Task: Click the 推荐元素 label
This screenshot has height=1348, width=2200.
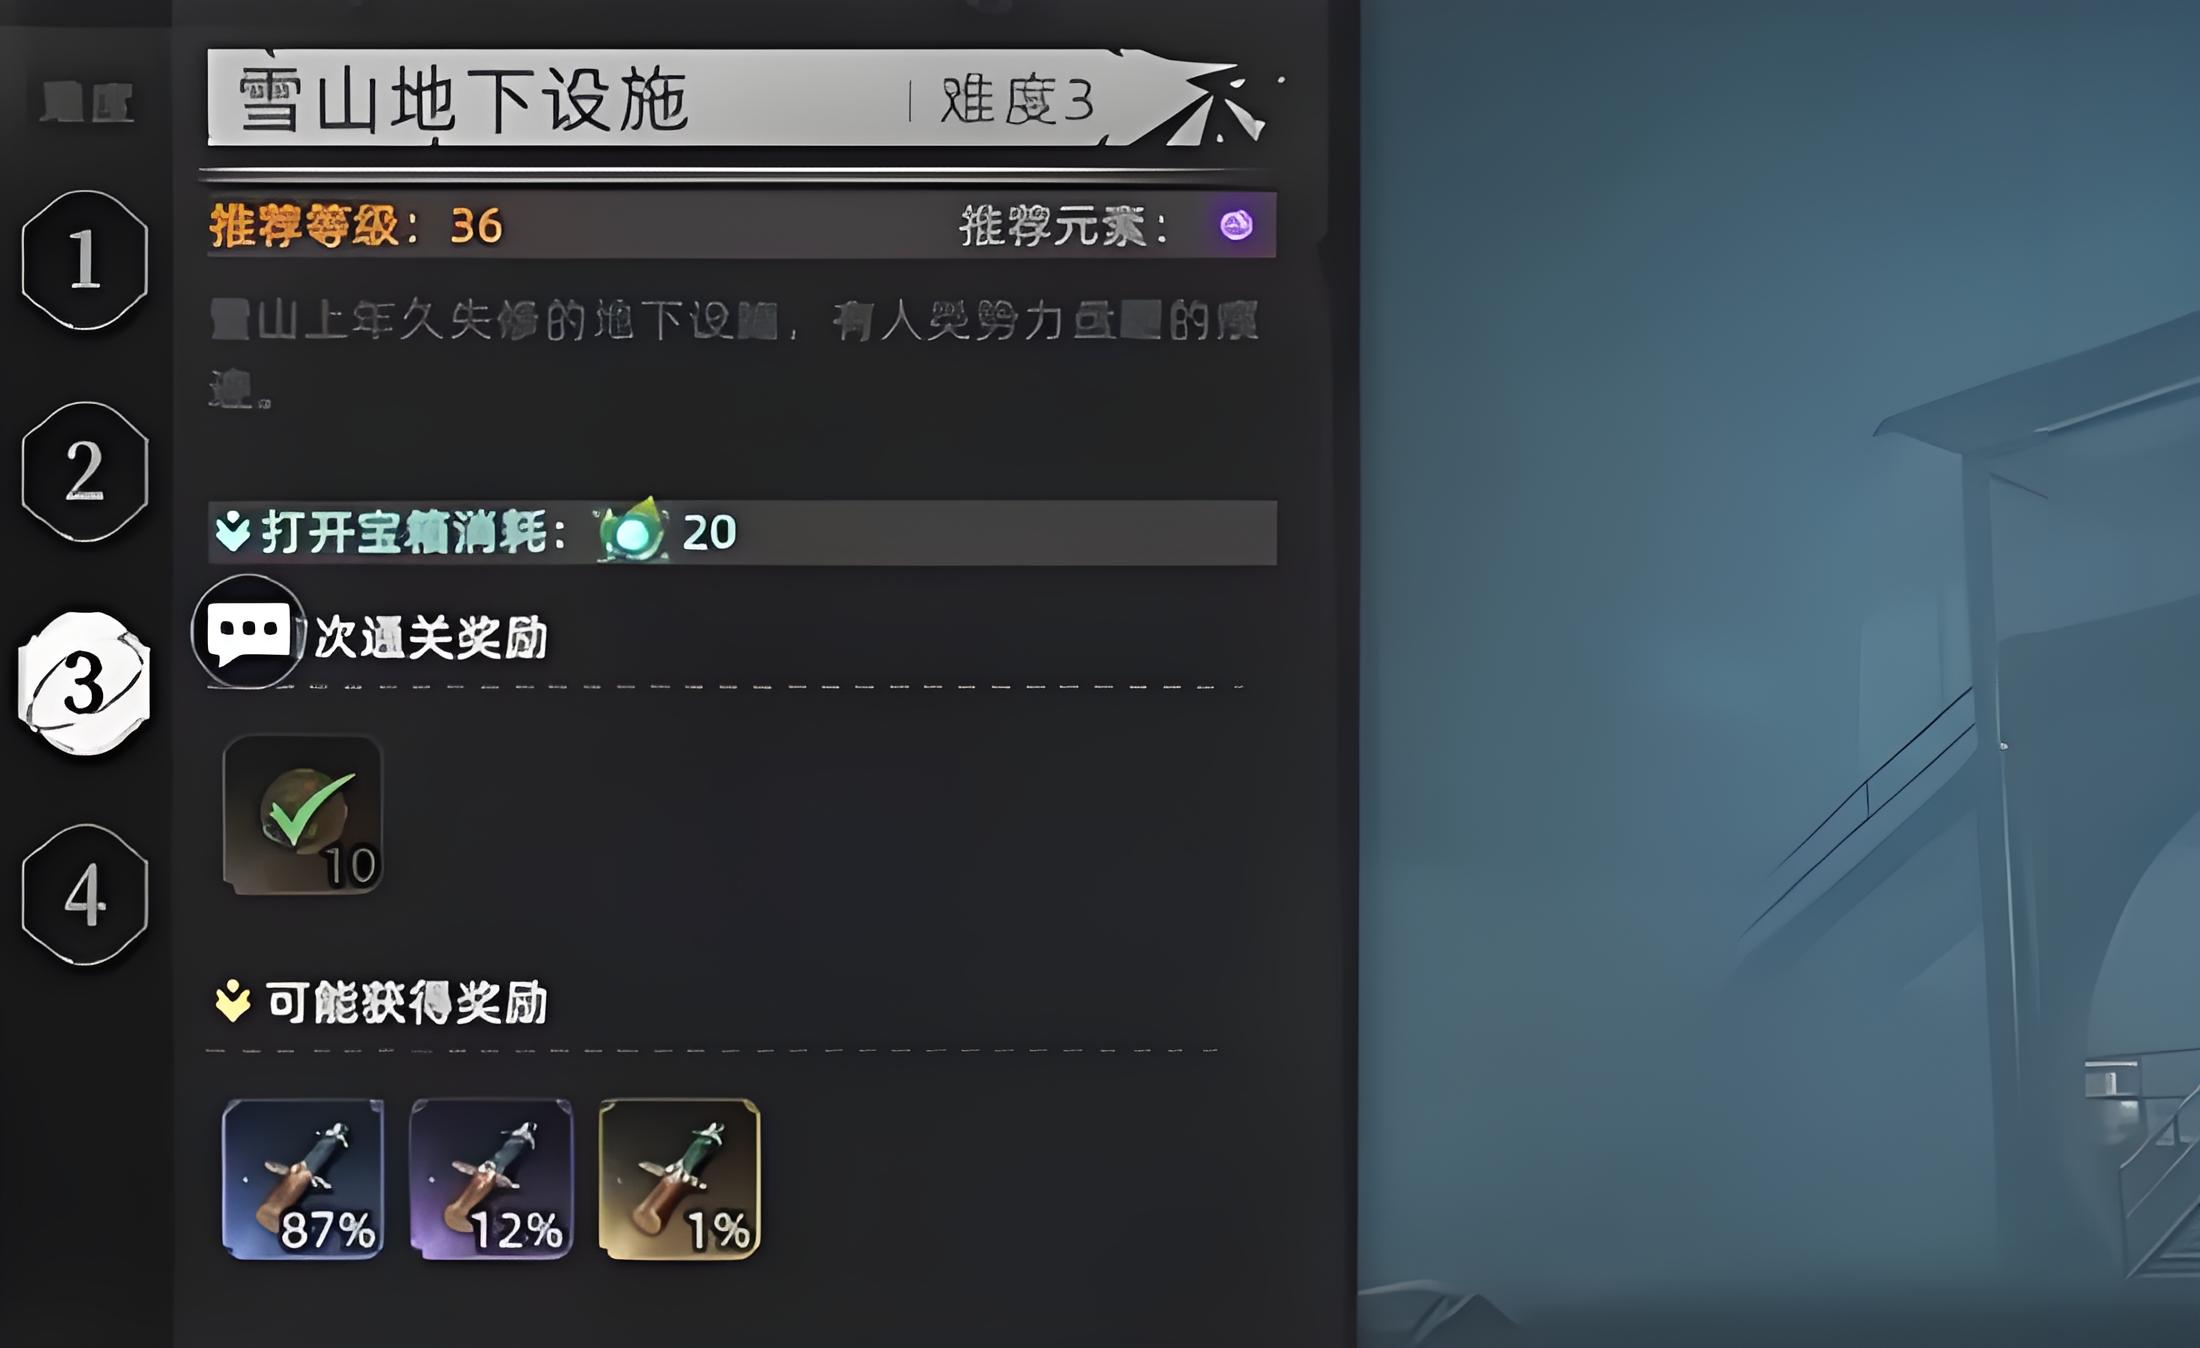Action: [x=1064, y=226]
